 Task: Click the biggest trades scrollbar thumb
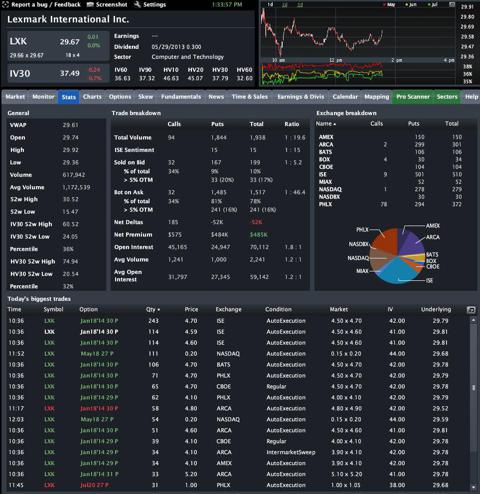(x=473, y=388)
